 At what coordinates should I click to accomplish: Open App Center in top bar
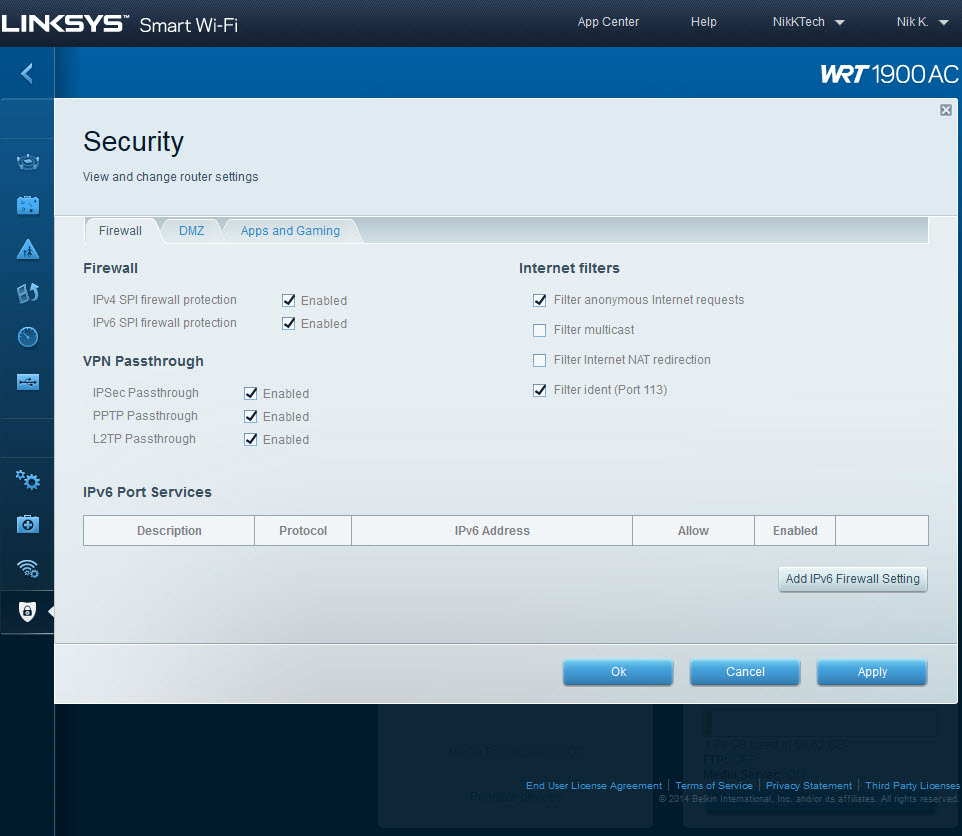pyautogui.click(x=608, y=22)
